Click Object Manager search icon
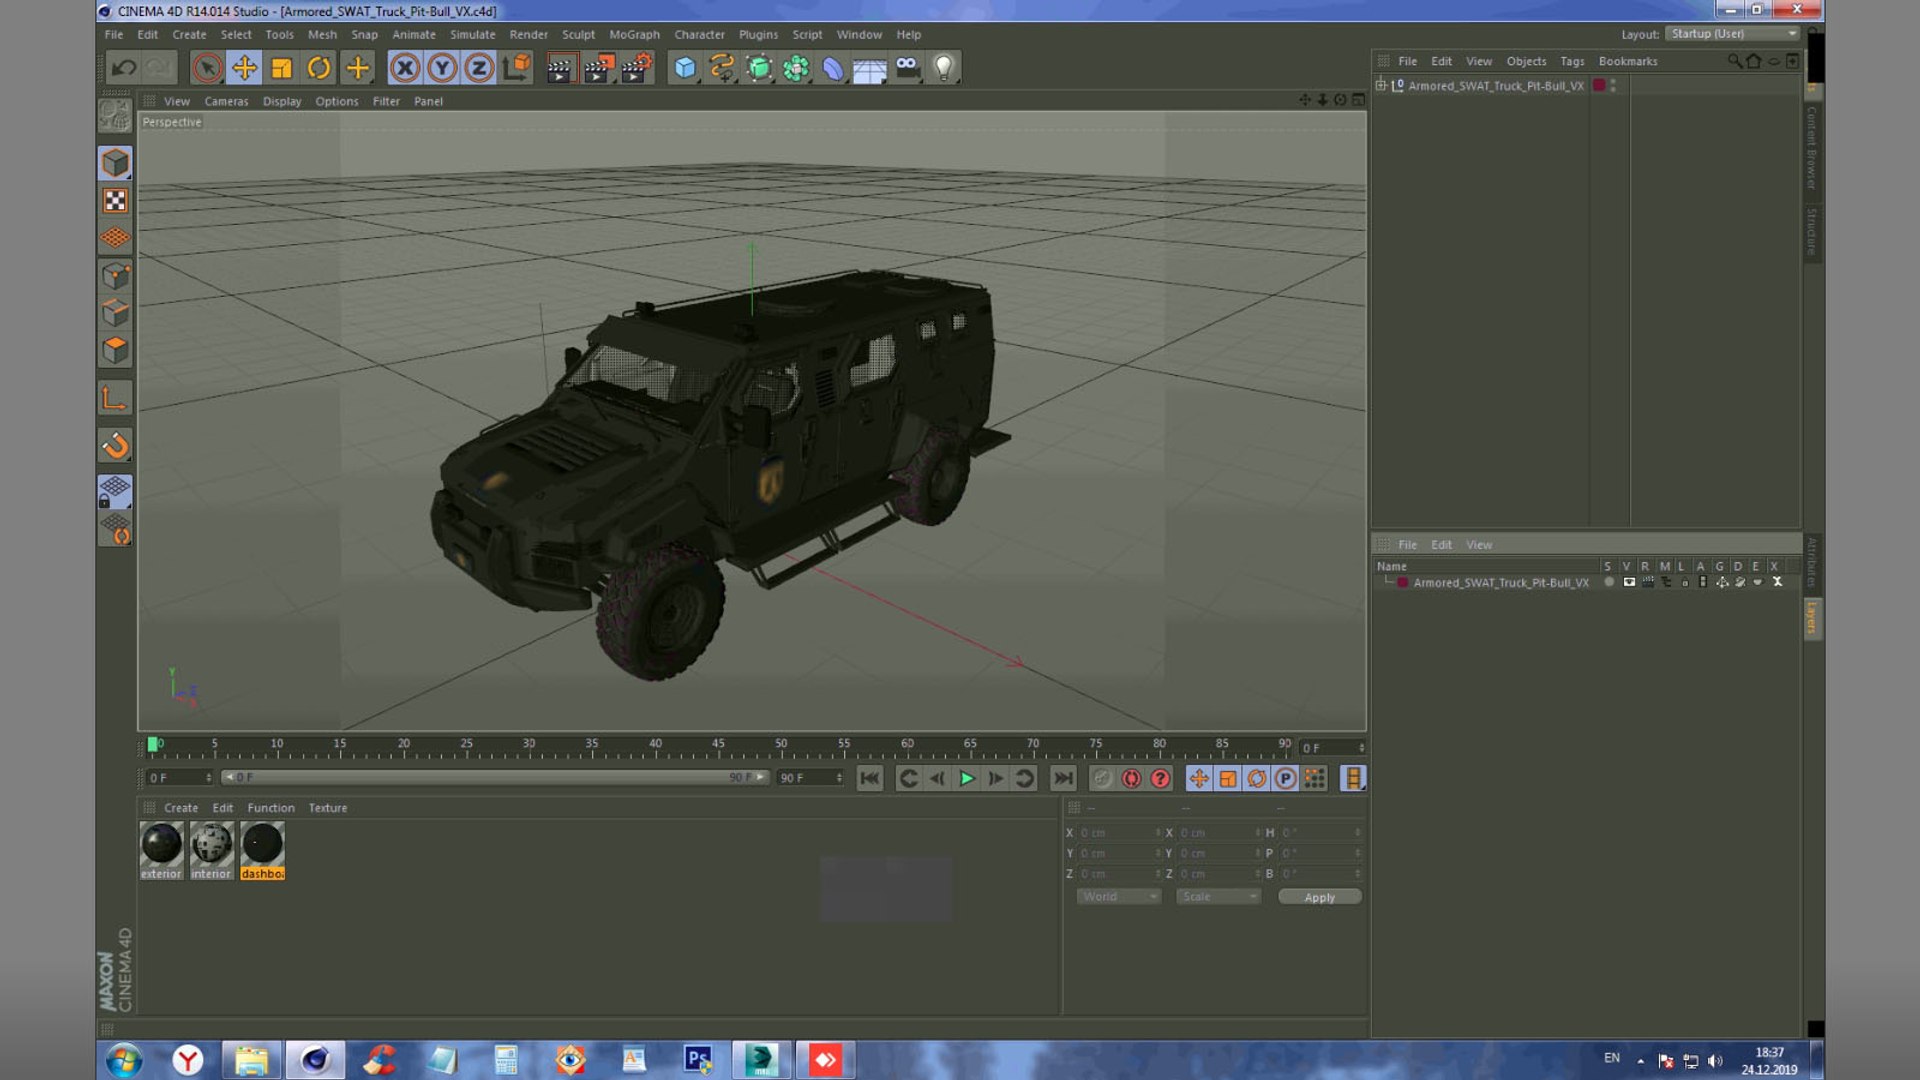Image resolution: width=1920 pixels, height=1080 pixels. click(x=1735, y=61)
